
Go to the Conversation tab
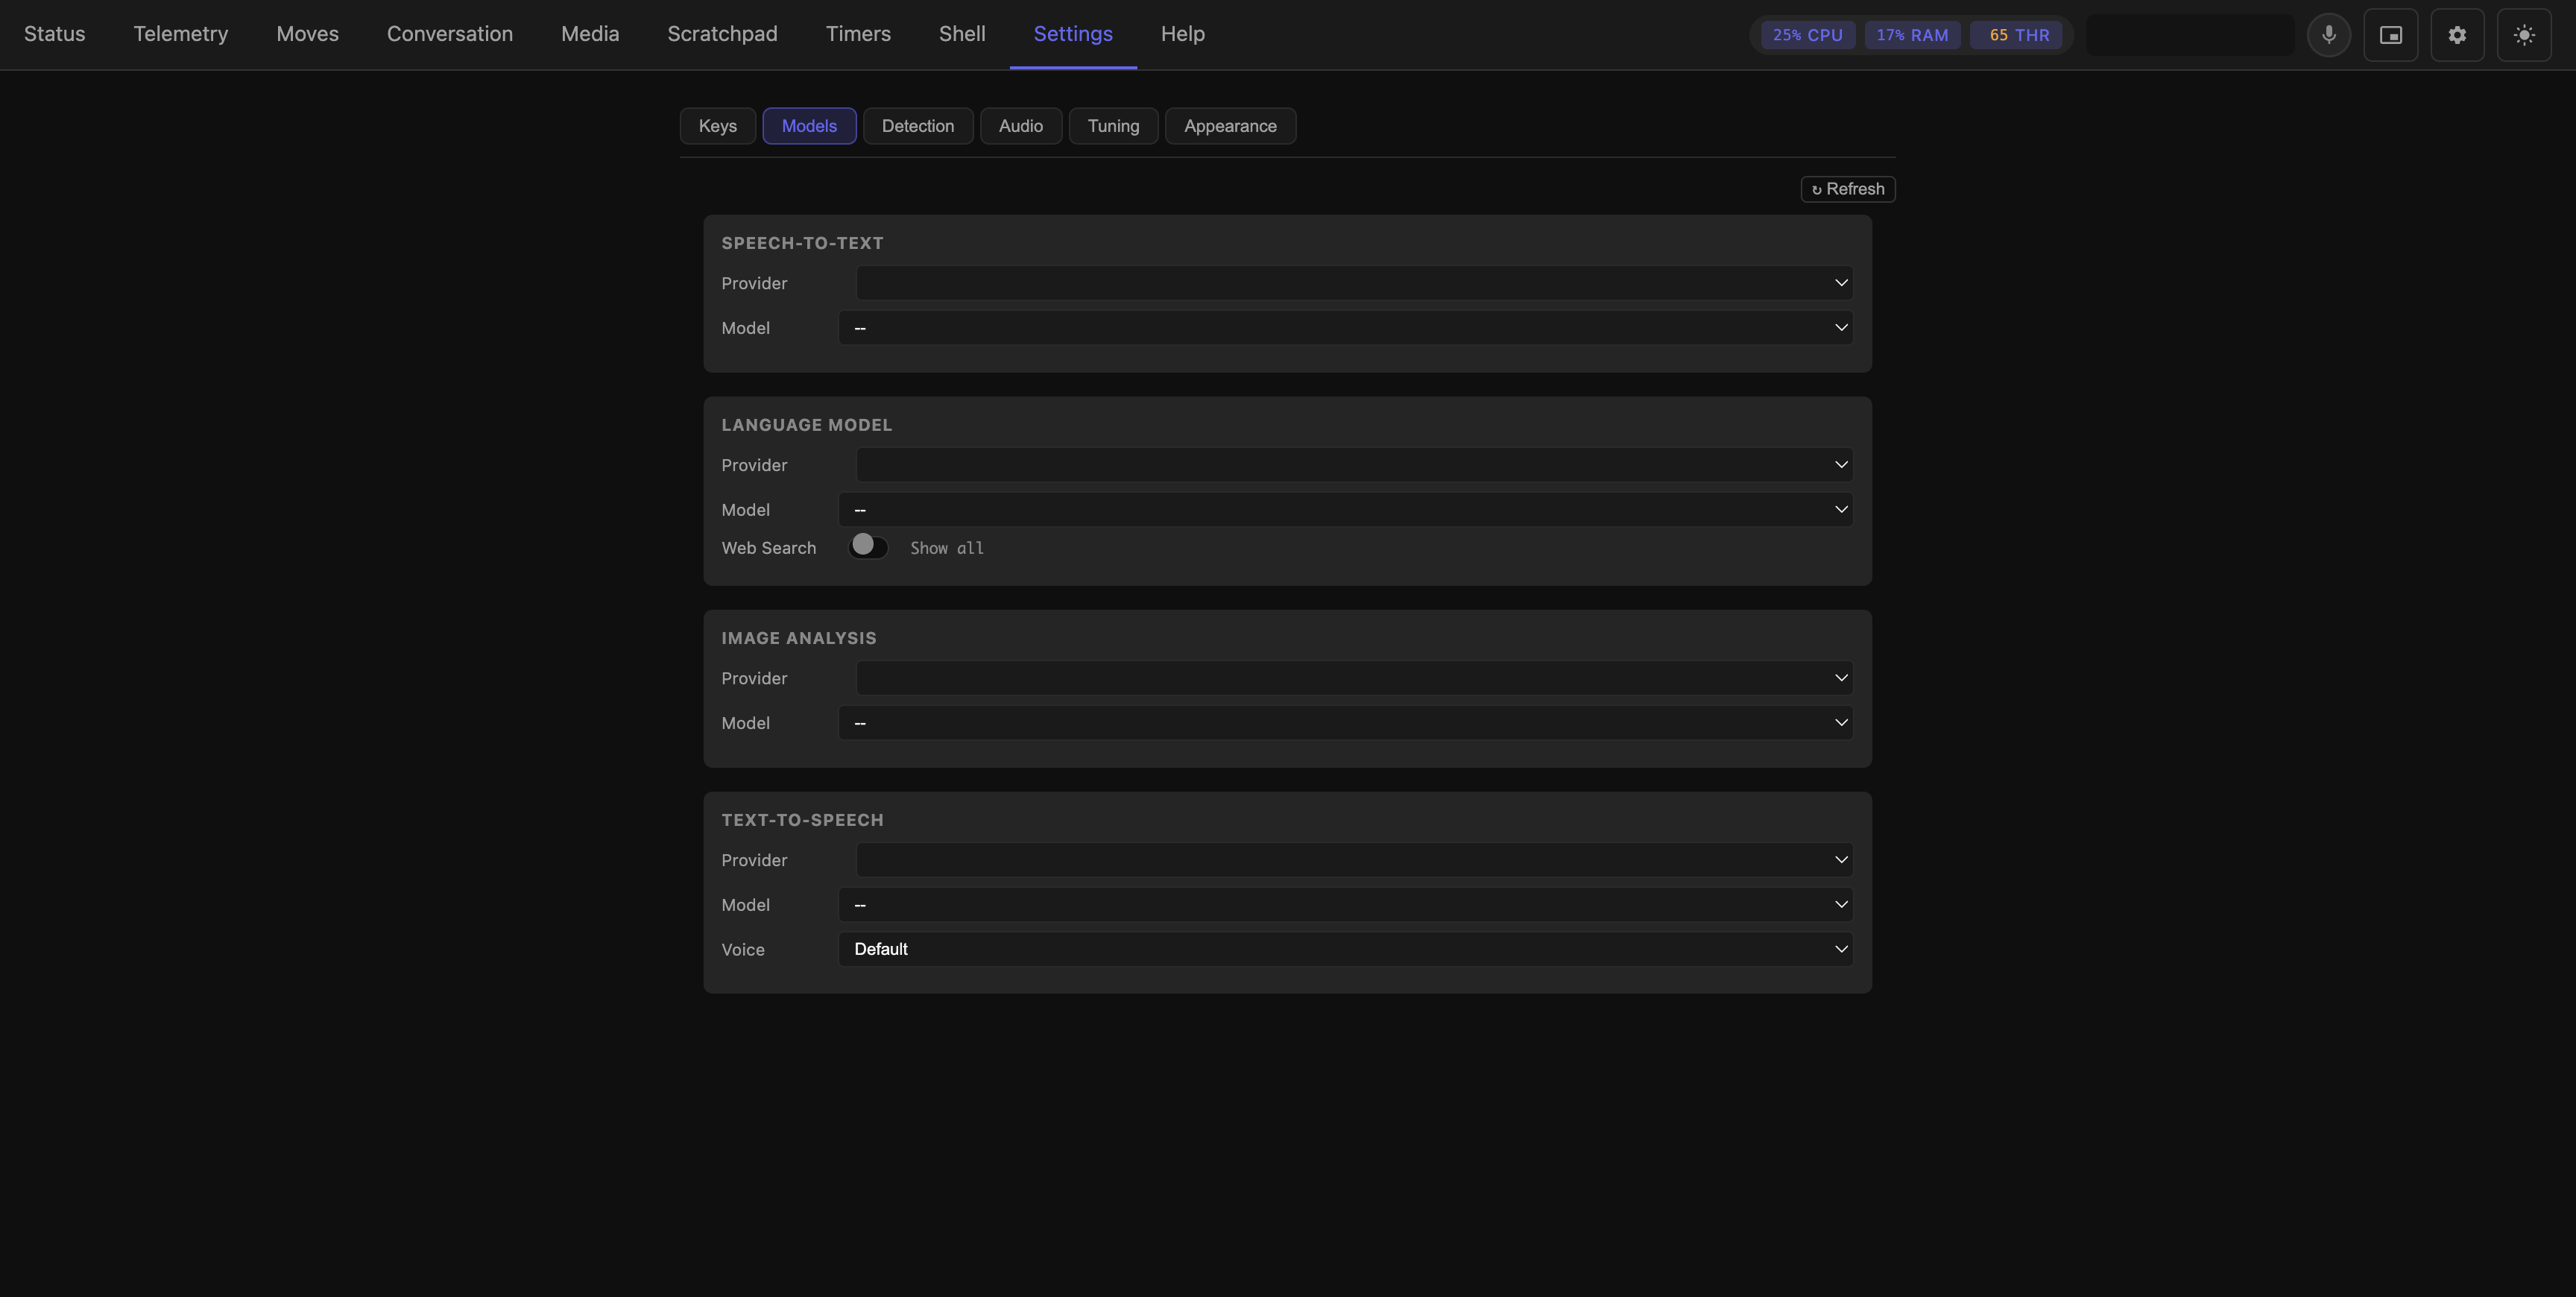(x=450, y=34)
